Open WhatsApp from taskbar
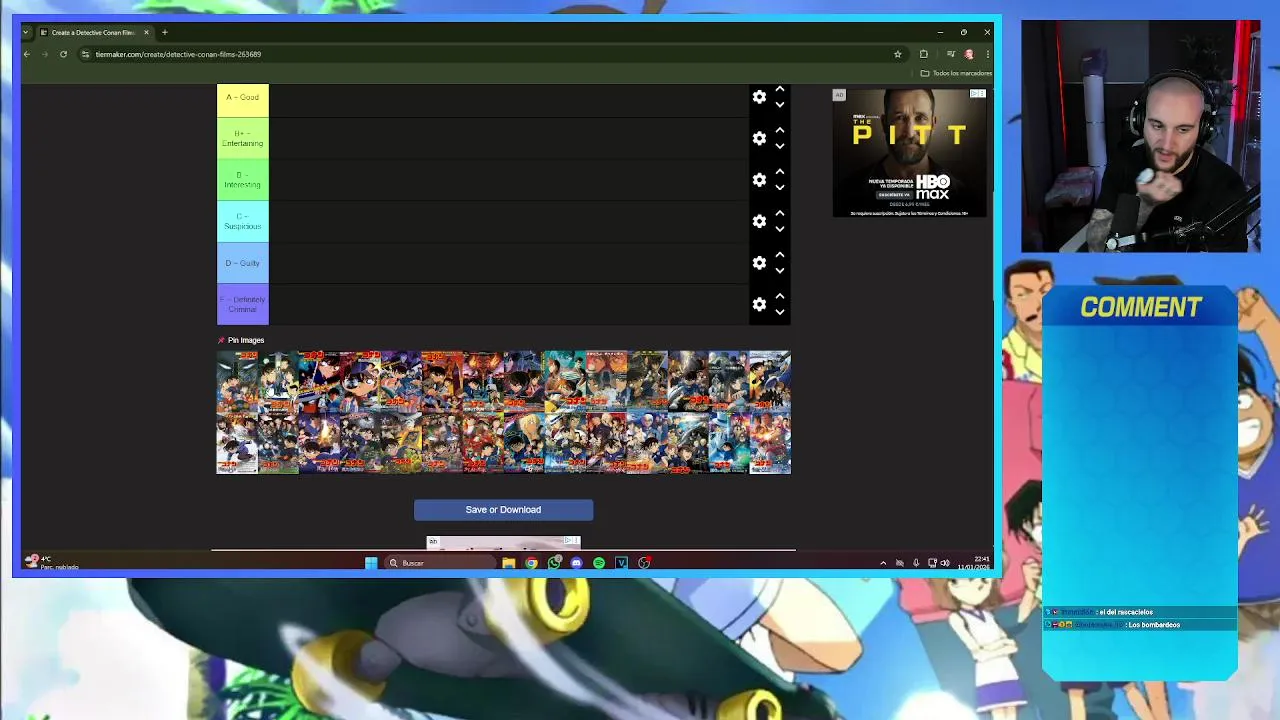Screen dimensions: 1280x720 point(554,563)
